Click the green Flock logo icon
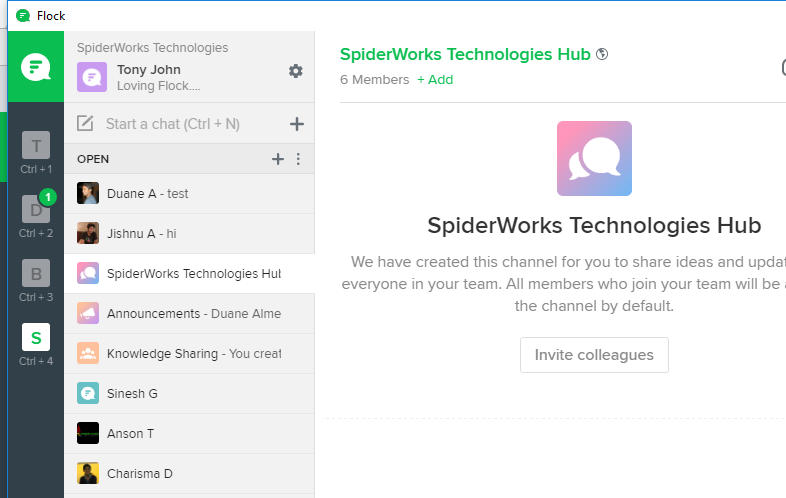The width and height of the screenshot is (786, 498). 35,67
